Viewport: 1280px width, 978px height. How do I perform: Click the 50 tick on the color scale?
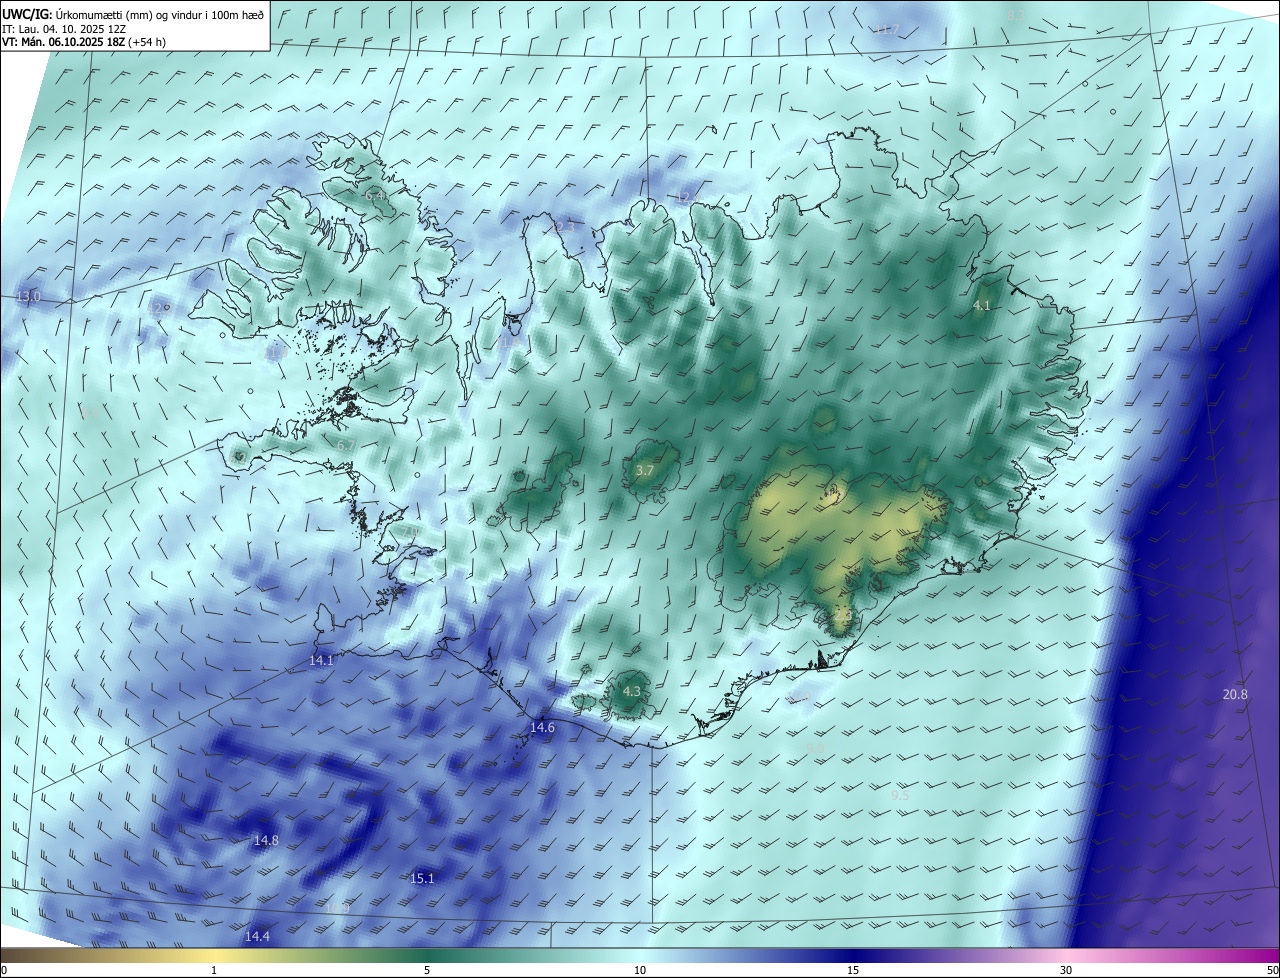coord(1271,970)
